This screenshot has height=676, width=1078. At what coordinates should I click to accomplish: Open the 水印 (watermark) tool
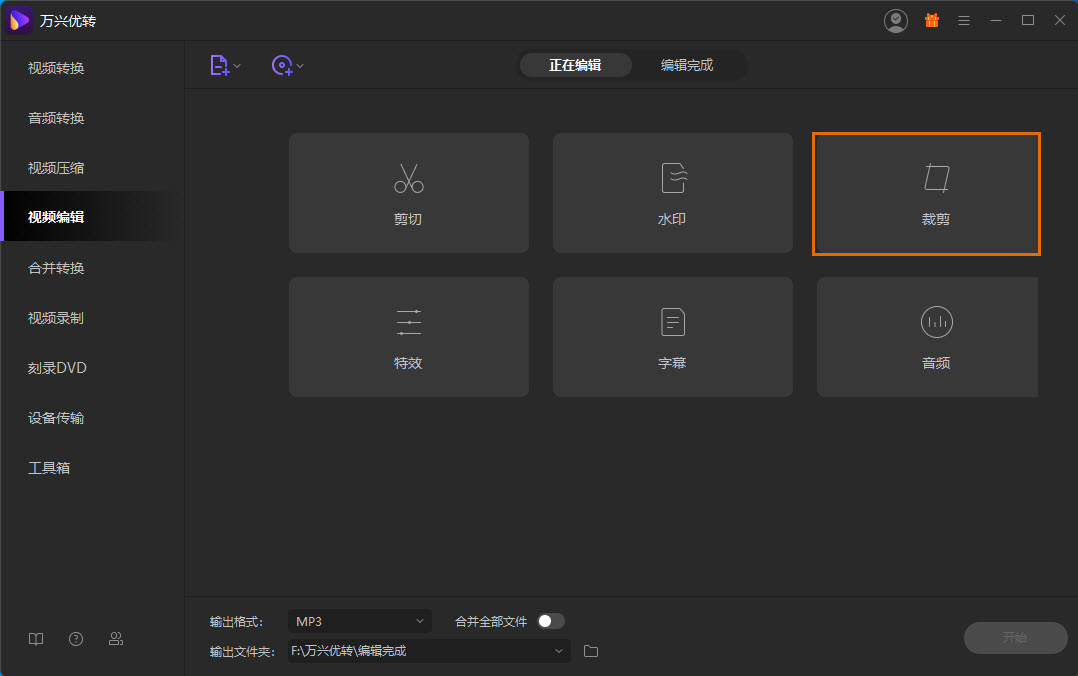pyautogui.click(x=672, y=193)
